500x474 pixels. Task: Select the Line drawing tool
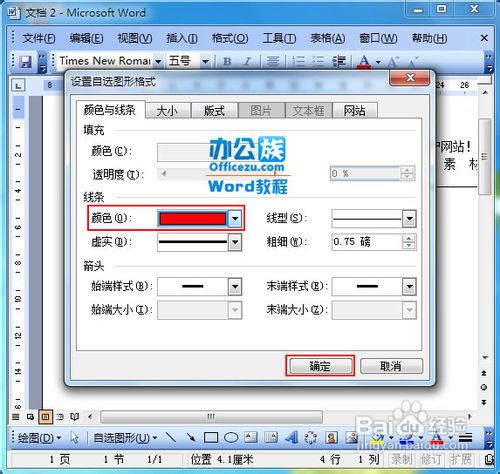click(171, 437)
